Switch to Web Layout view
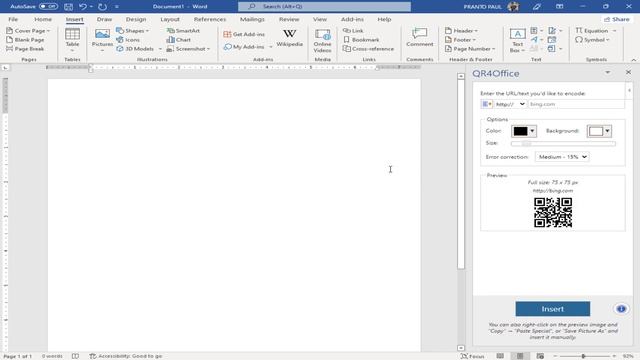640x360 pixels. 540,356
